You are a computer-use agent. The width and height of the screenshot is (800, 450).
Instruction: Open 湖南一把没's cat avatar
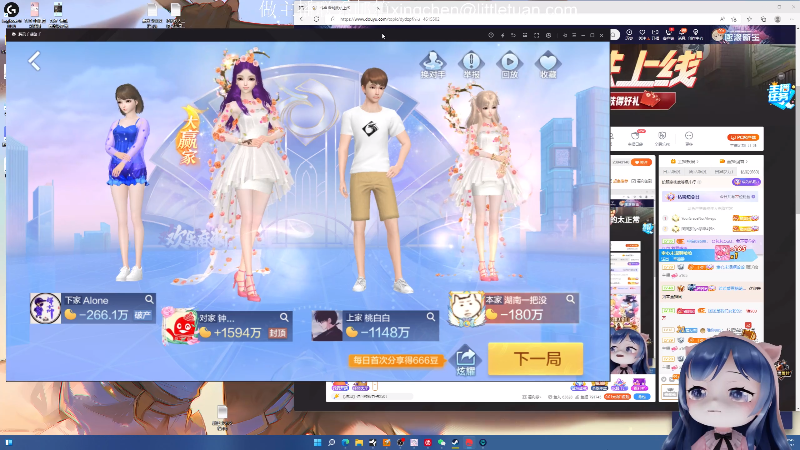tap(466, 309)
